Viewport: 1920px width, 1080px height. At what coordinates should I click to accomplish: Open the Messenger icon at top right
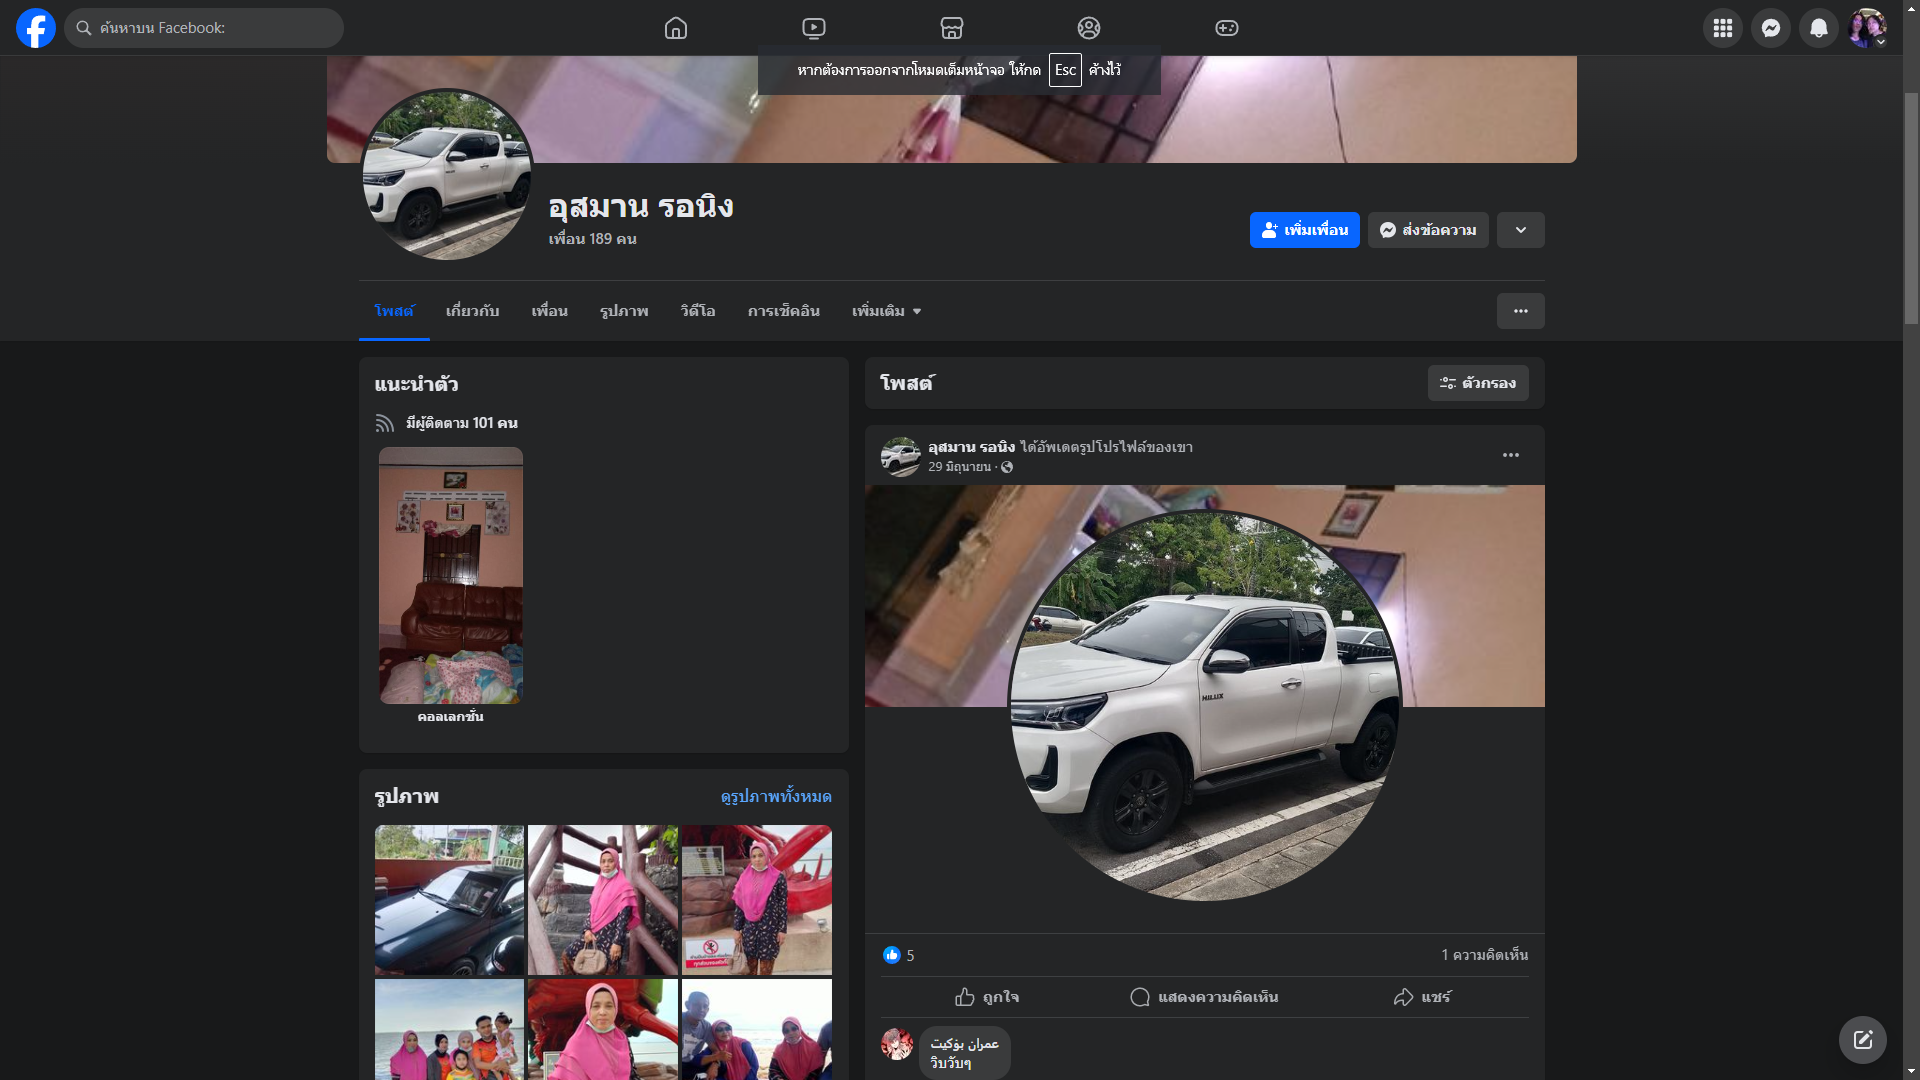point(1770,28)
